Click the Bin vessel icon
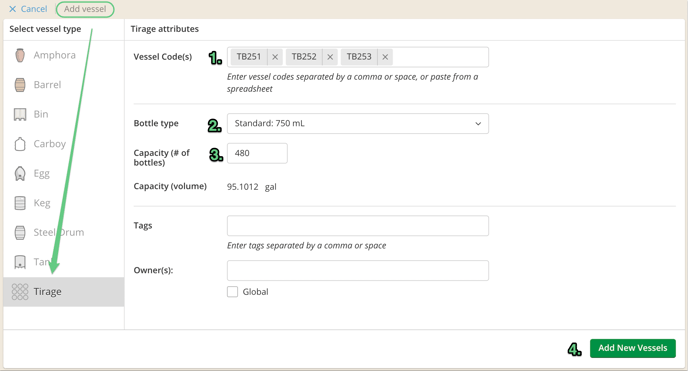This screenshot has height=371, width=688. (20, 114)
